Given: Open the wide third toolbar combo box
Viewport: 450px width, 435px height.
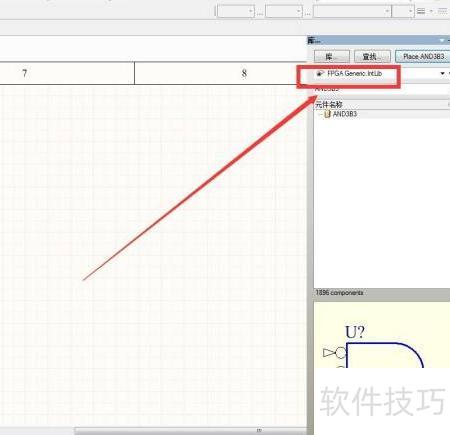Looking at the screenshot, I should [352, 12].
